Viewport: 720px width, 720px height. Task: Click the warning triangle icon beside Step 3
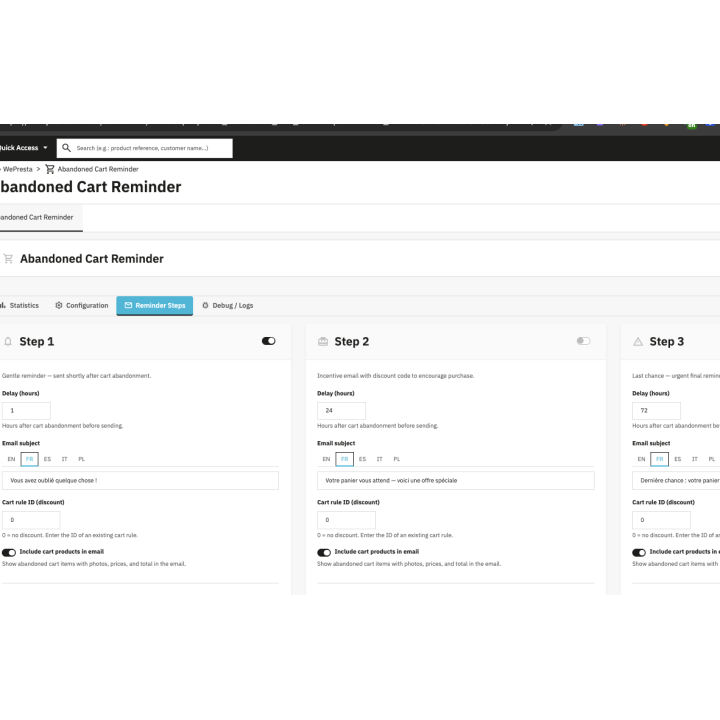point(638,341)
